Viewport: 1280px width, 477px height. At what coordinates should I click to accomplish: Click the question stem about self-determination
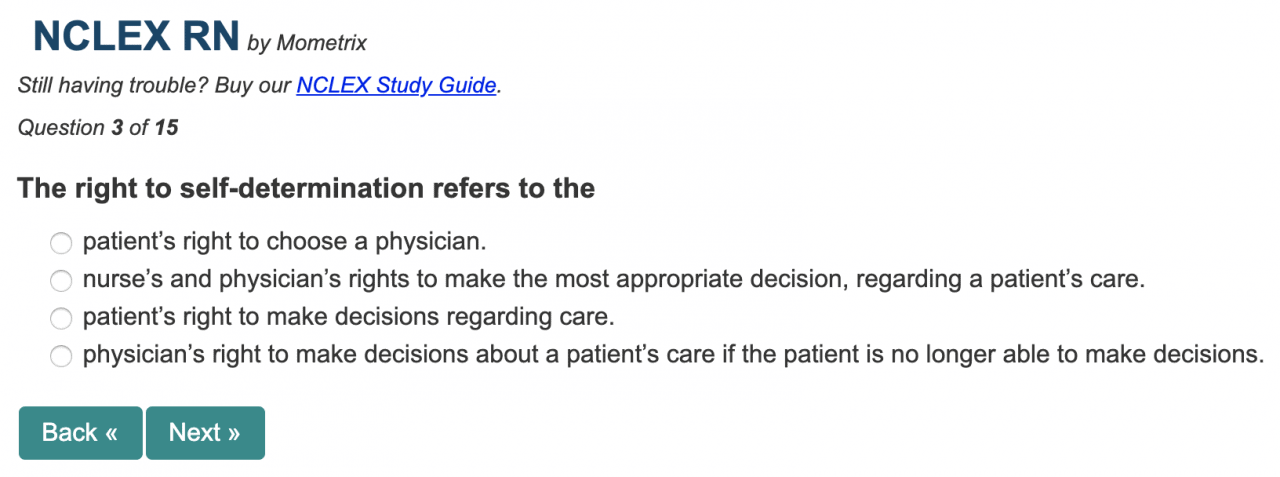[306, 188]
